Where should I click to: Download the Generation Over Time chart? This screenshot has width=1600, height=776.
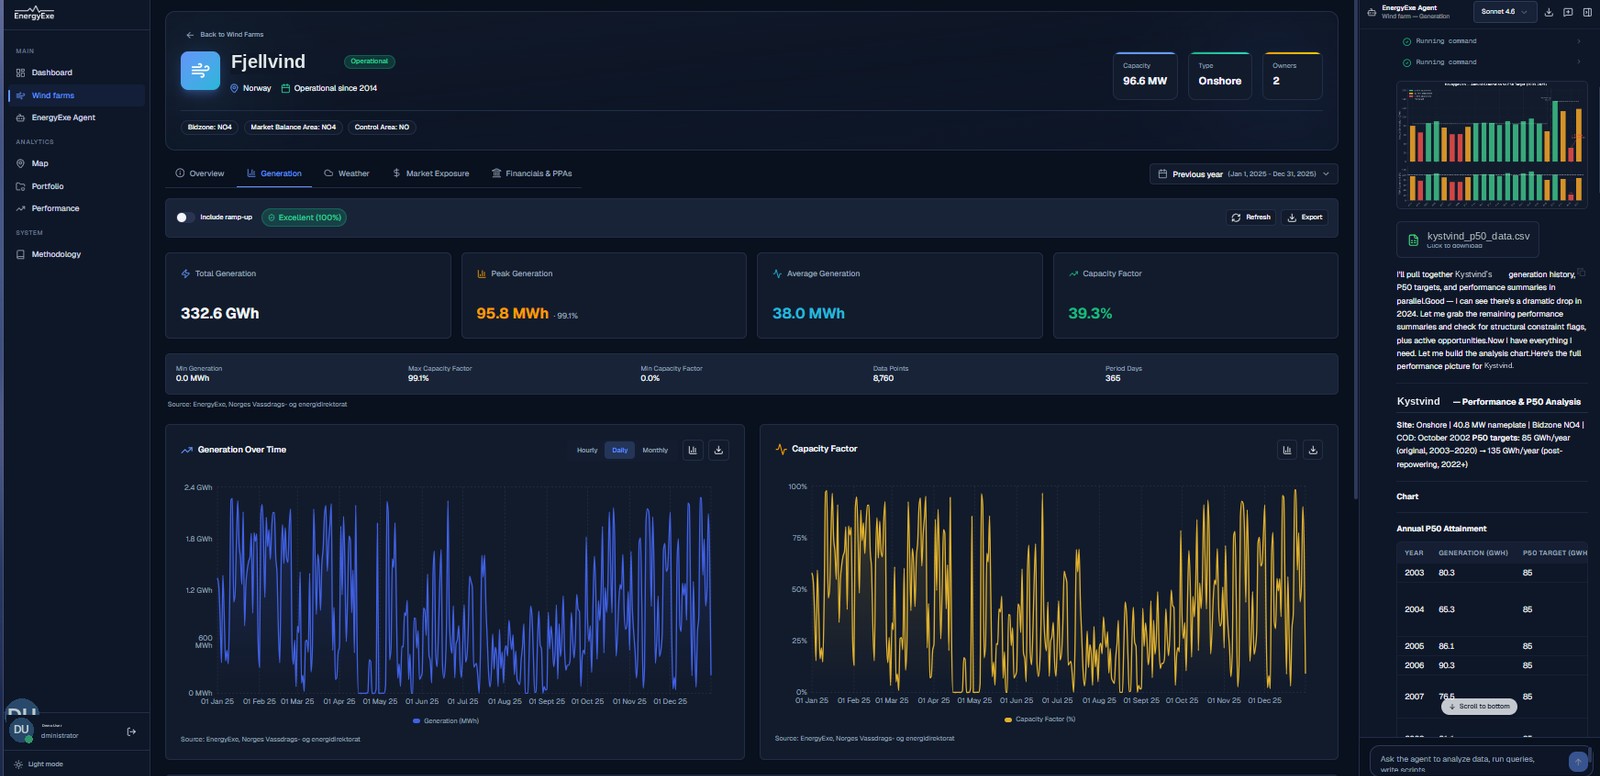pos(718,450)
